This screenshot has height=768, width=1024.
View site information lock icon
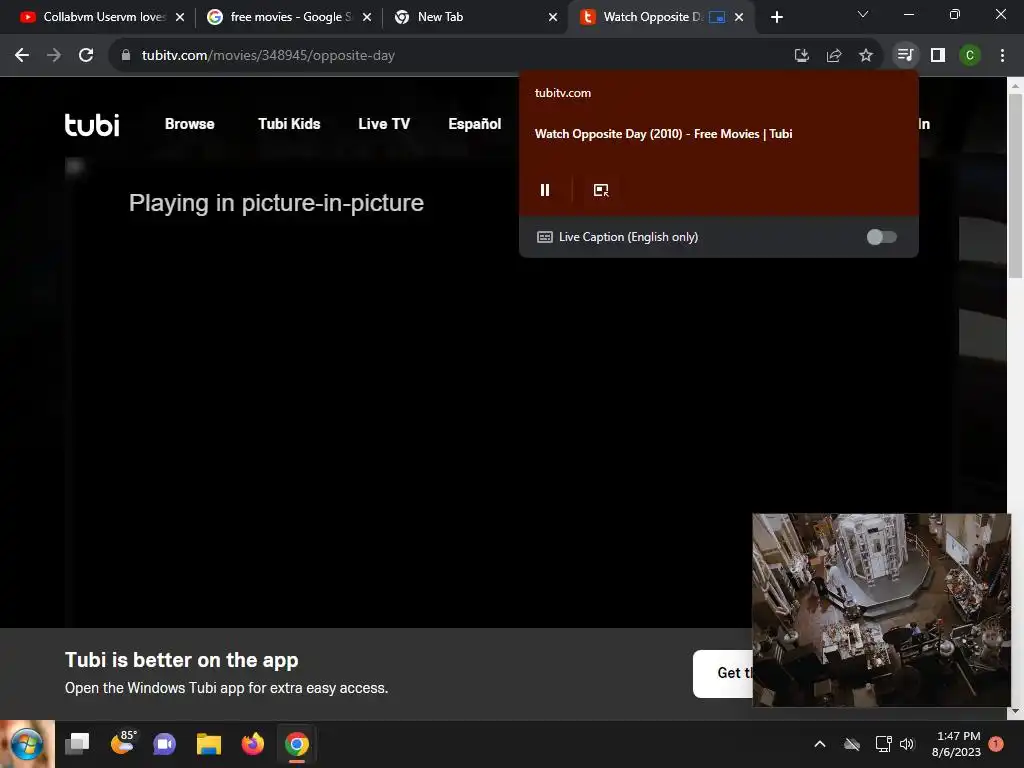click(x=126, y=56)
